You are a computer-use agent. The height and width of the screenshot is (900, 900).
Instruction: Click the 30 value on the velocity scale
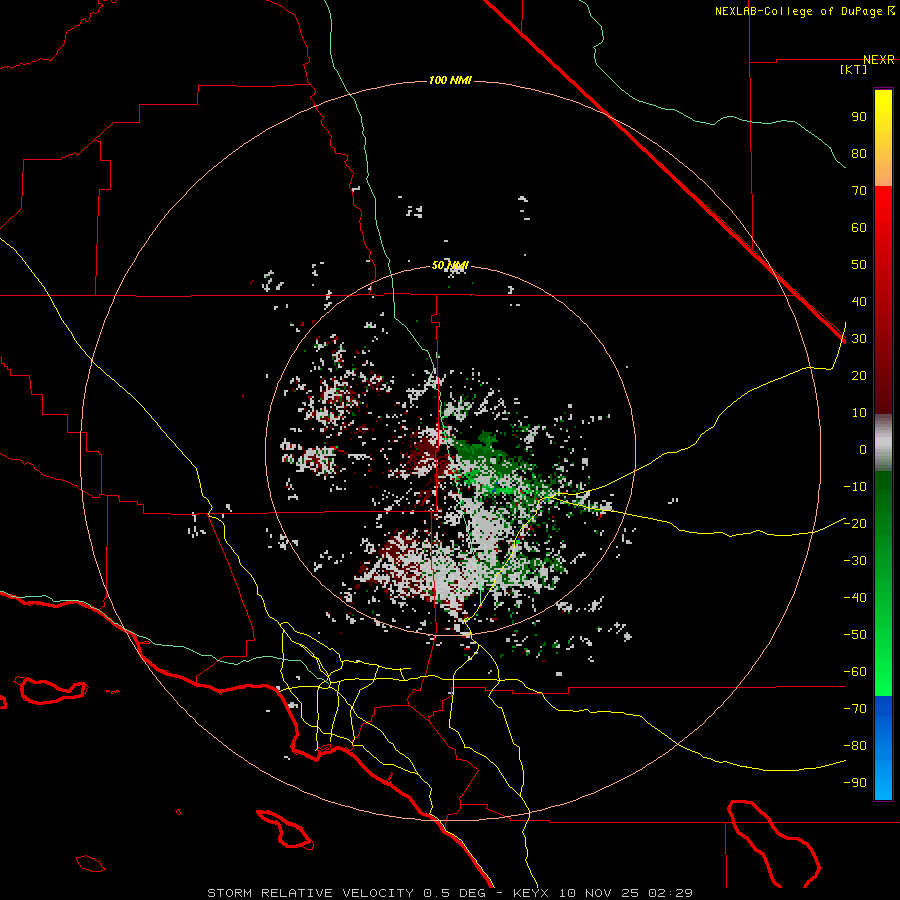click(859, 339)
